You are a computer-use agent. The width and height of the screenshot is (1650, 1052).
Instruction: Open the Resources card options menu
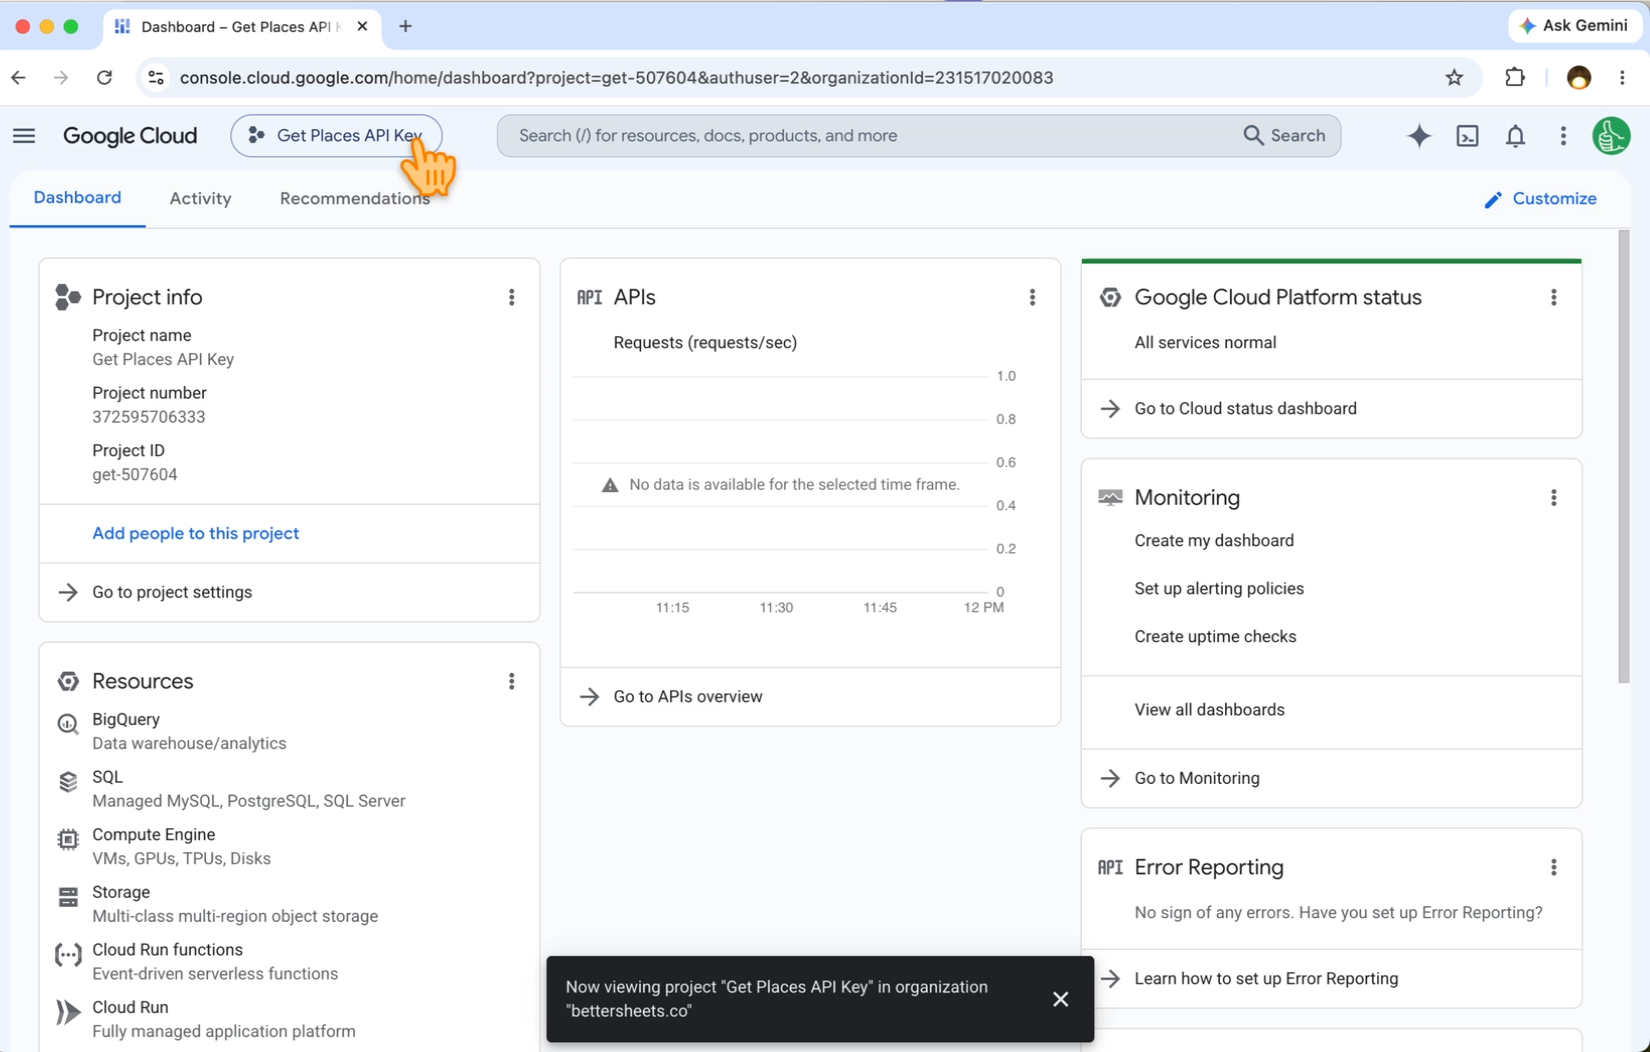pos(511,681)
